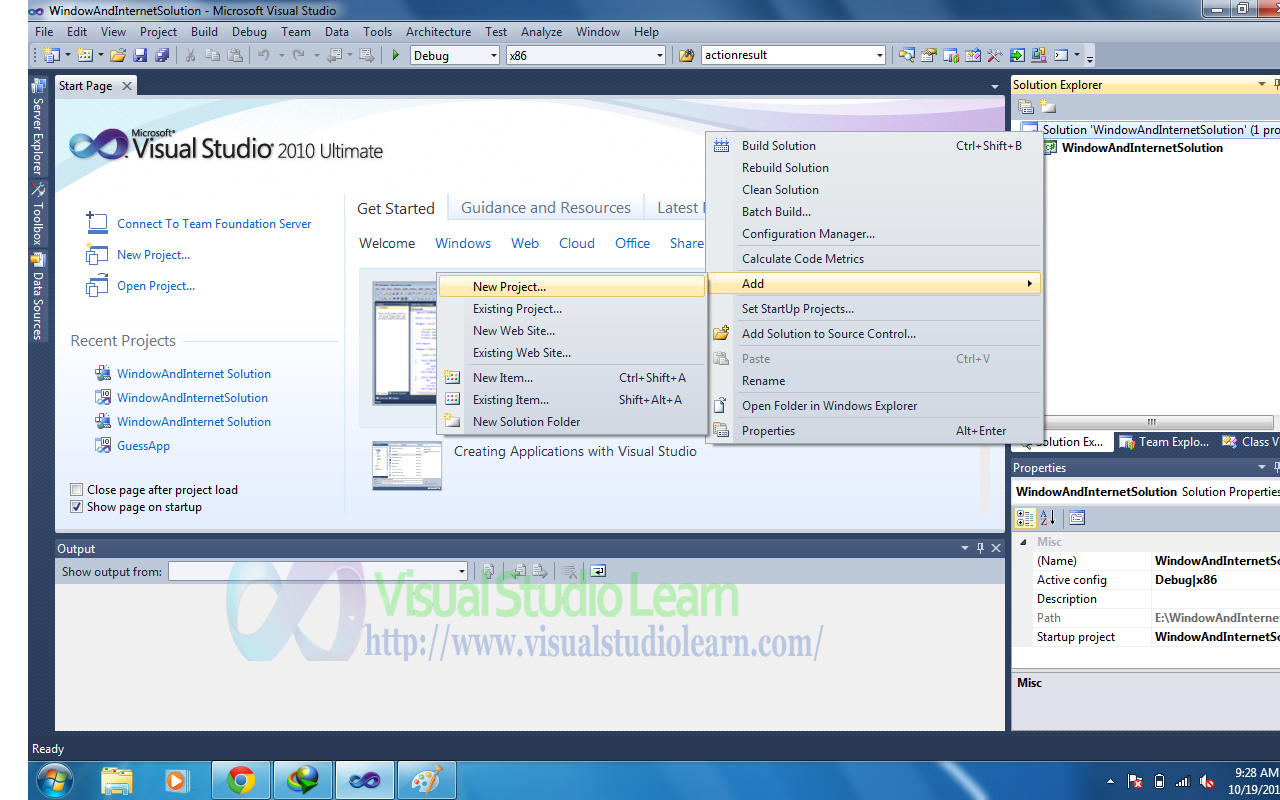Open Google Chrome from the taskbar
The height and width of the screenshot is (800, 1280).
tap(240, 780)
